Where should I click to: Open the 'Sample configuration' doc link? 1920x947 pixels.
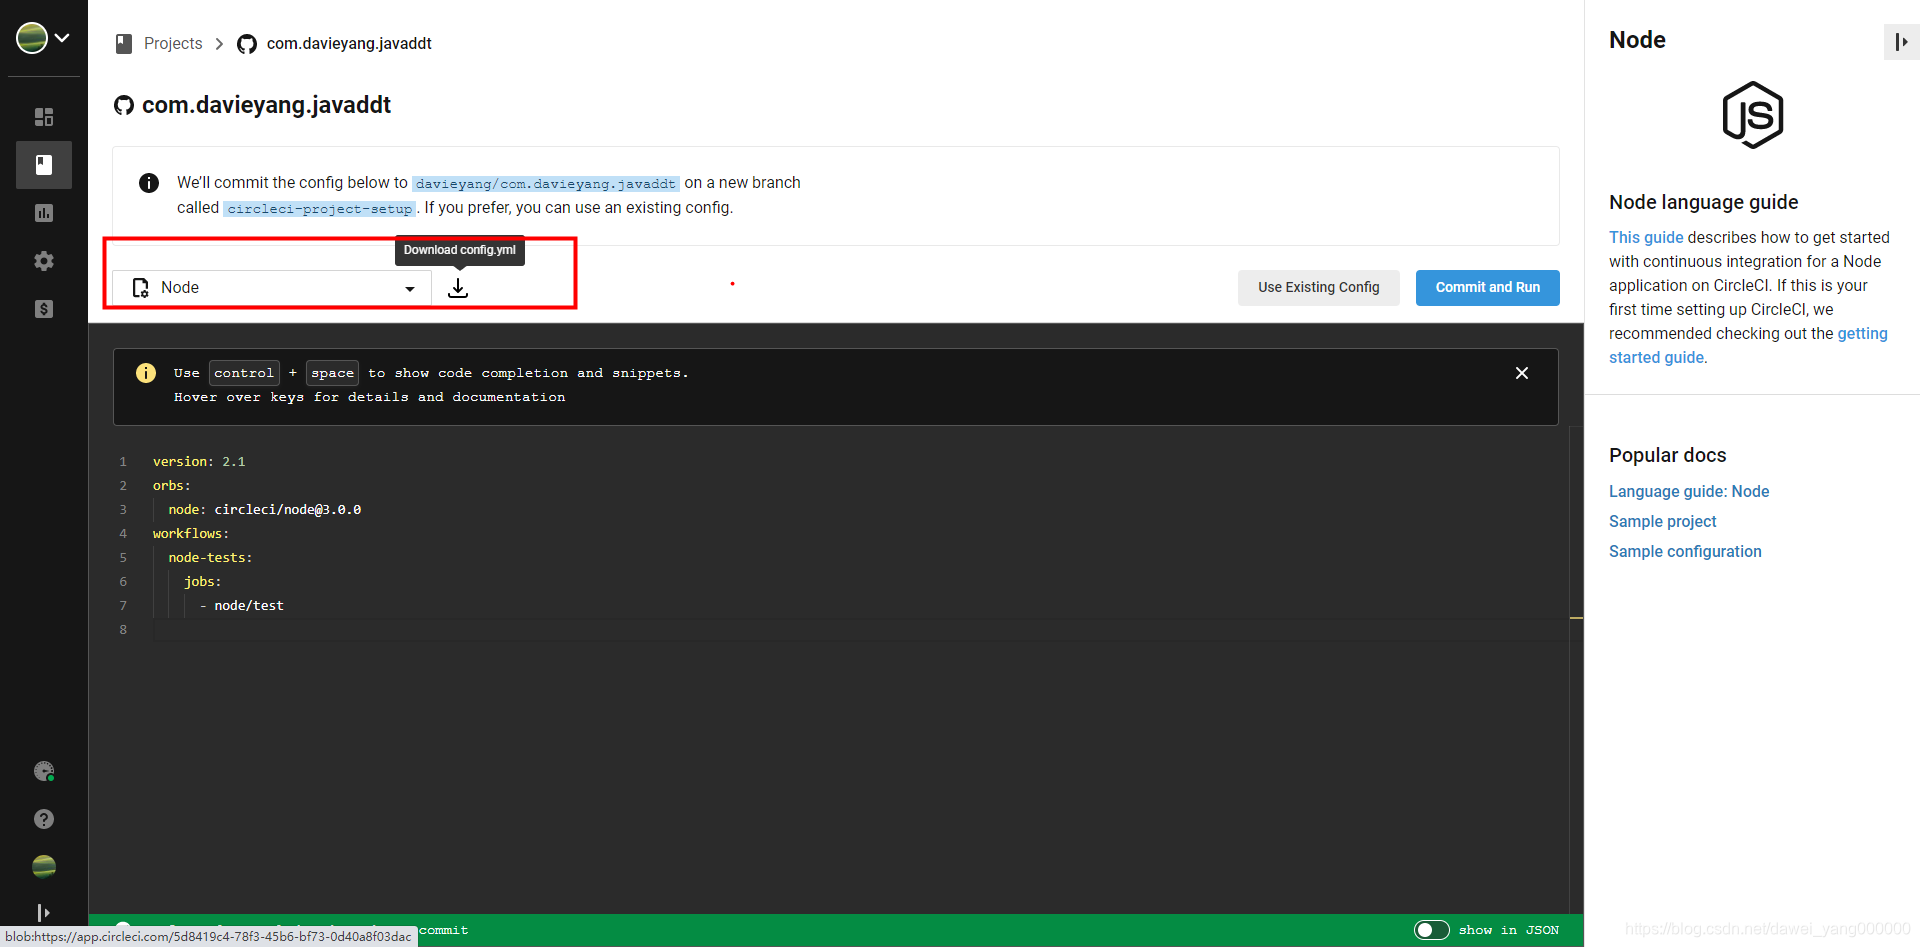[x=1685, y=551]
